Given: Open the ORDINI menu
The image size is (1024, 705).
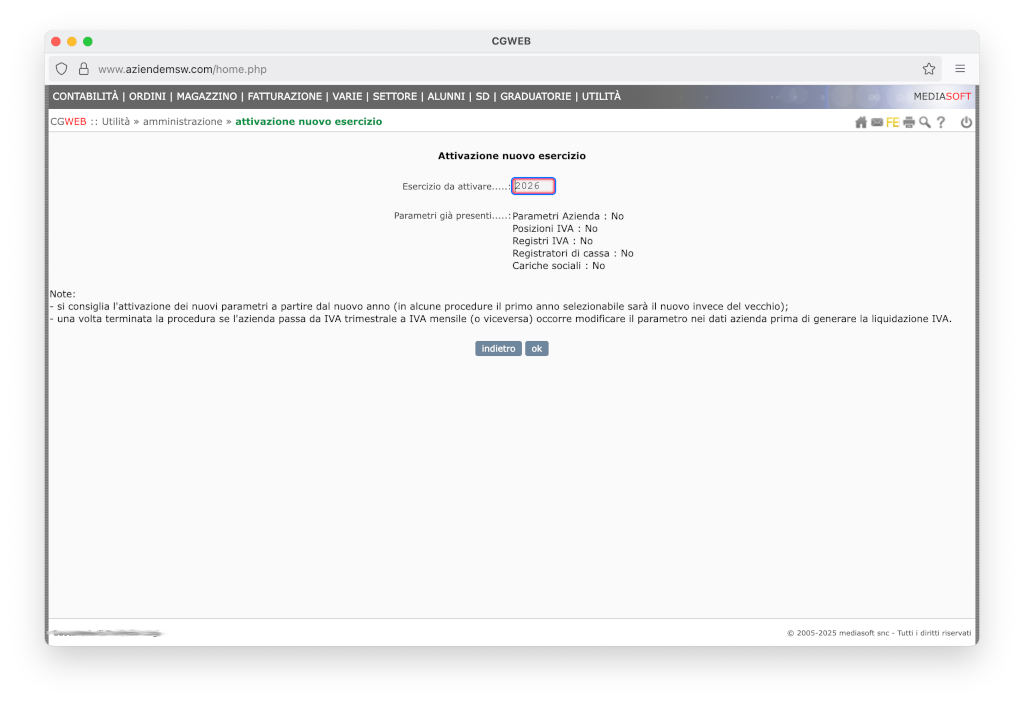Looking at the screenshot, I should click(x=147, y=97).
